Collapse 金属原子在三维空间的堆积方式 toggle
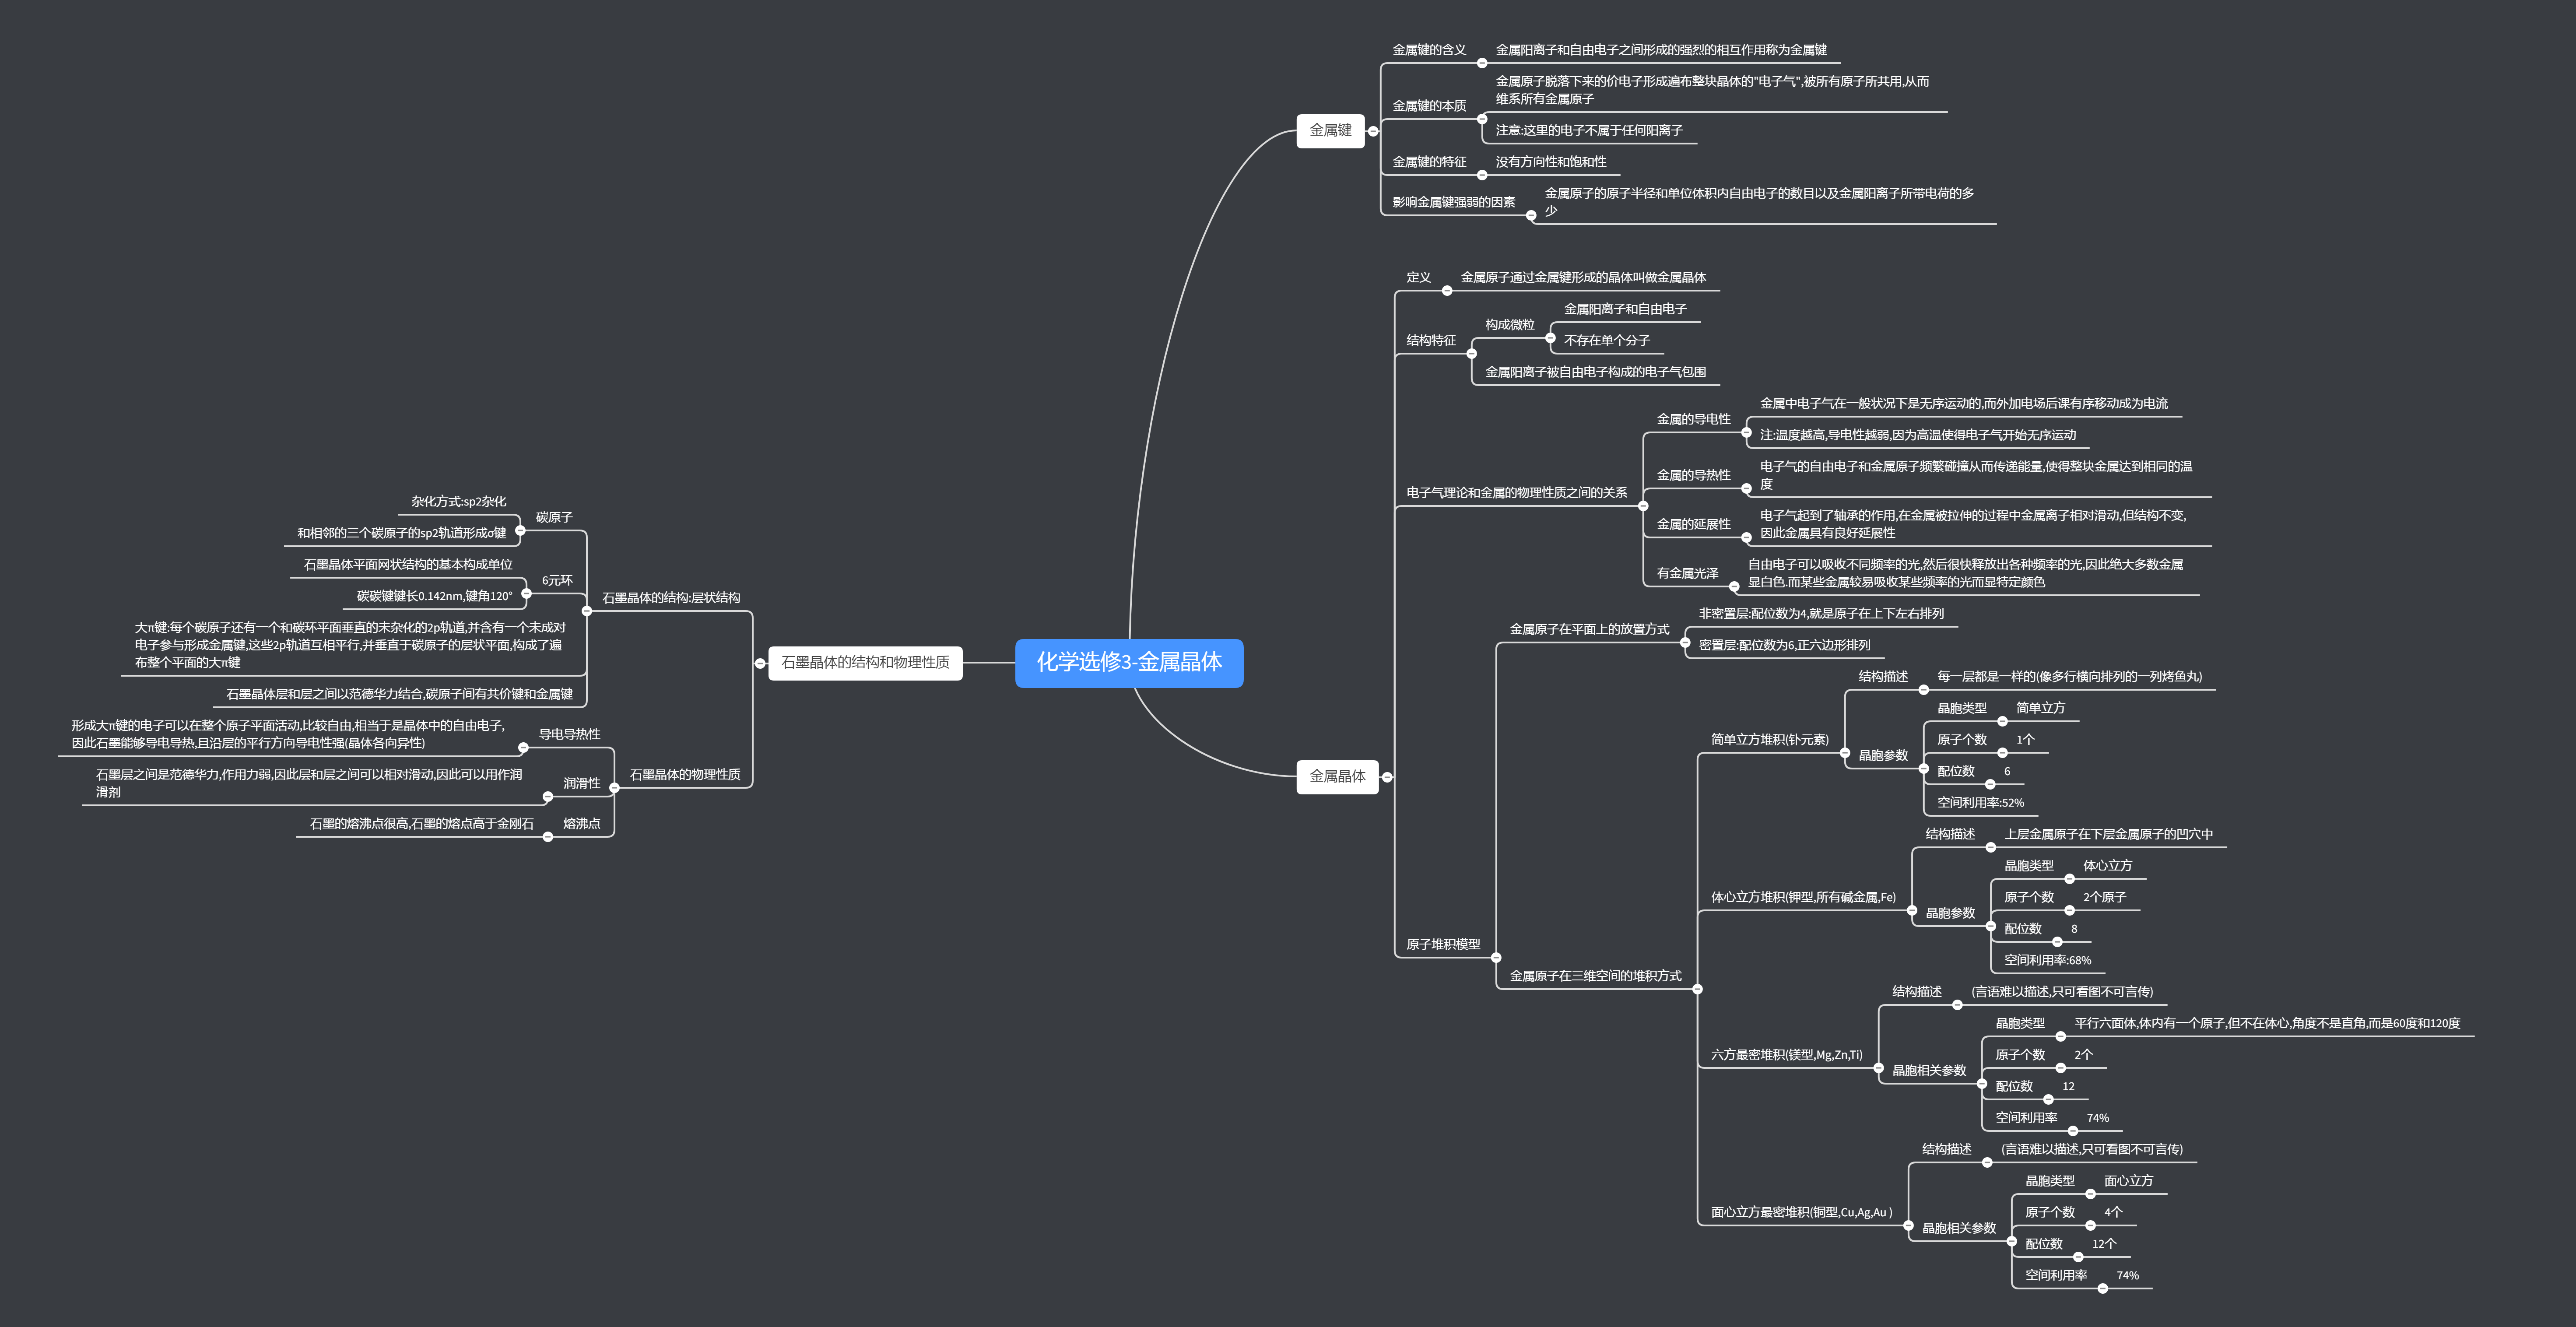The width and height of the screenshot is (2576, 1327). 1697,989
